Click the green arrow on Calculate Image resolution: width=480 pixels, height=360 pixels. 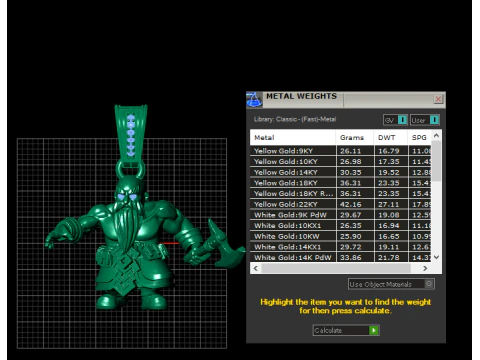[x=374, y=330]
